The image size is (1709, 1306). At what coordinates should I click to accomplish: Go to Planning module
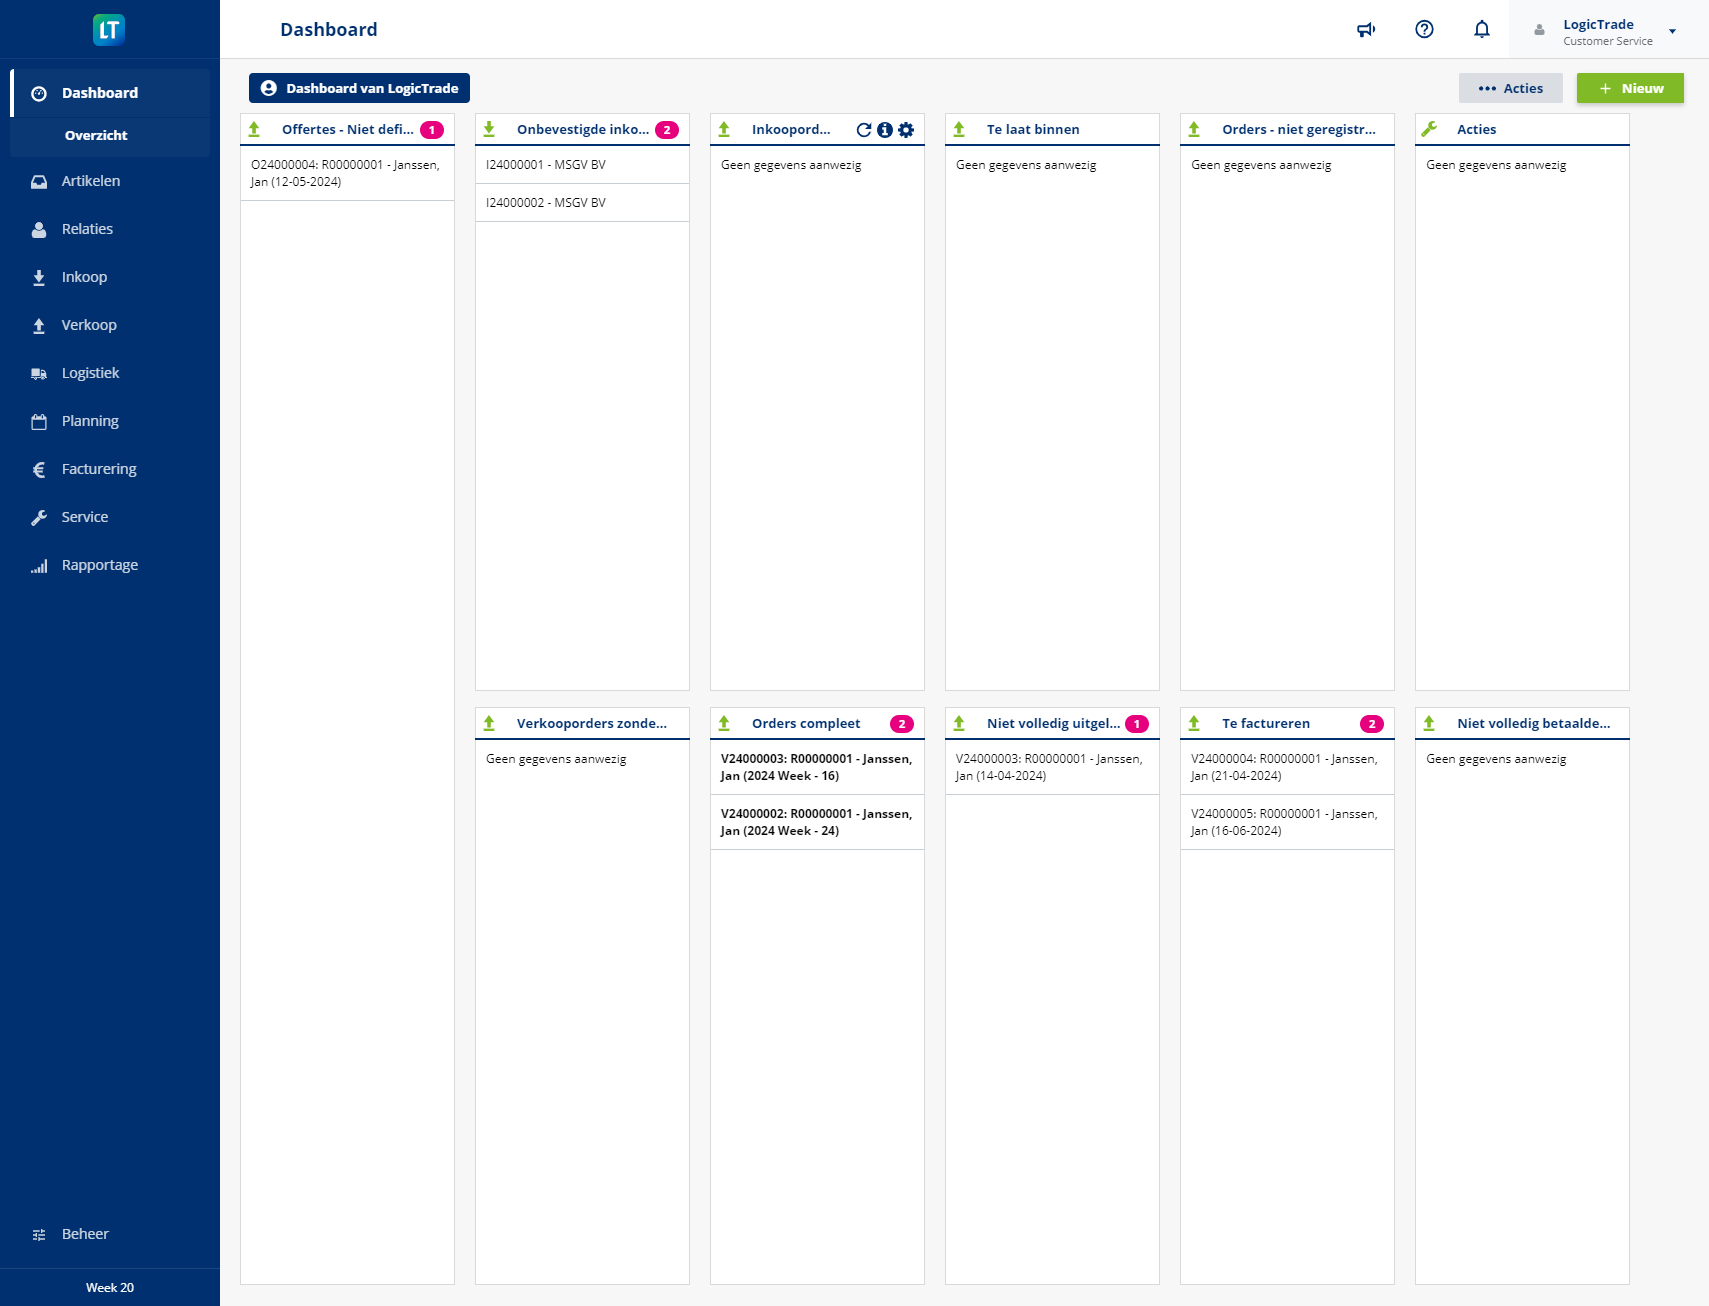[x=110, y=421]
